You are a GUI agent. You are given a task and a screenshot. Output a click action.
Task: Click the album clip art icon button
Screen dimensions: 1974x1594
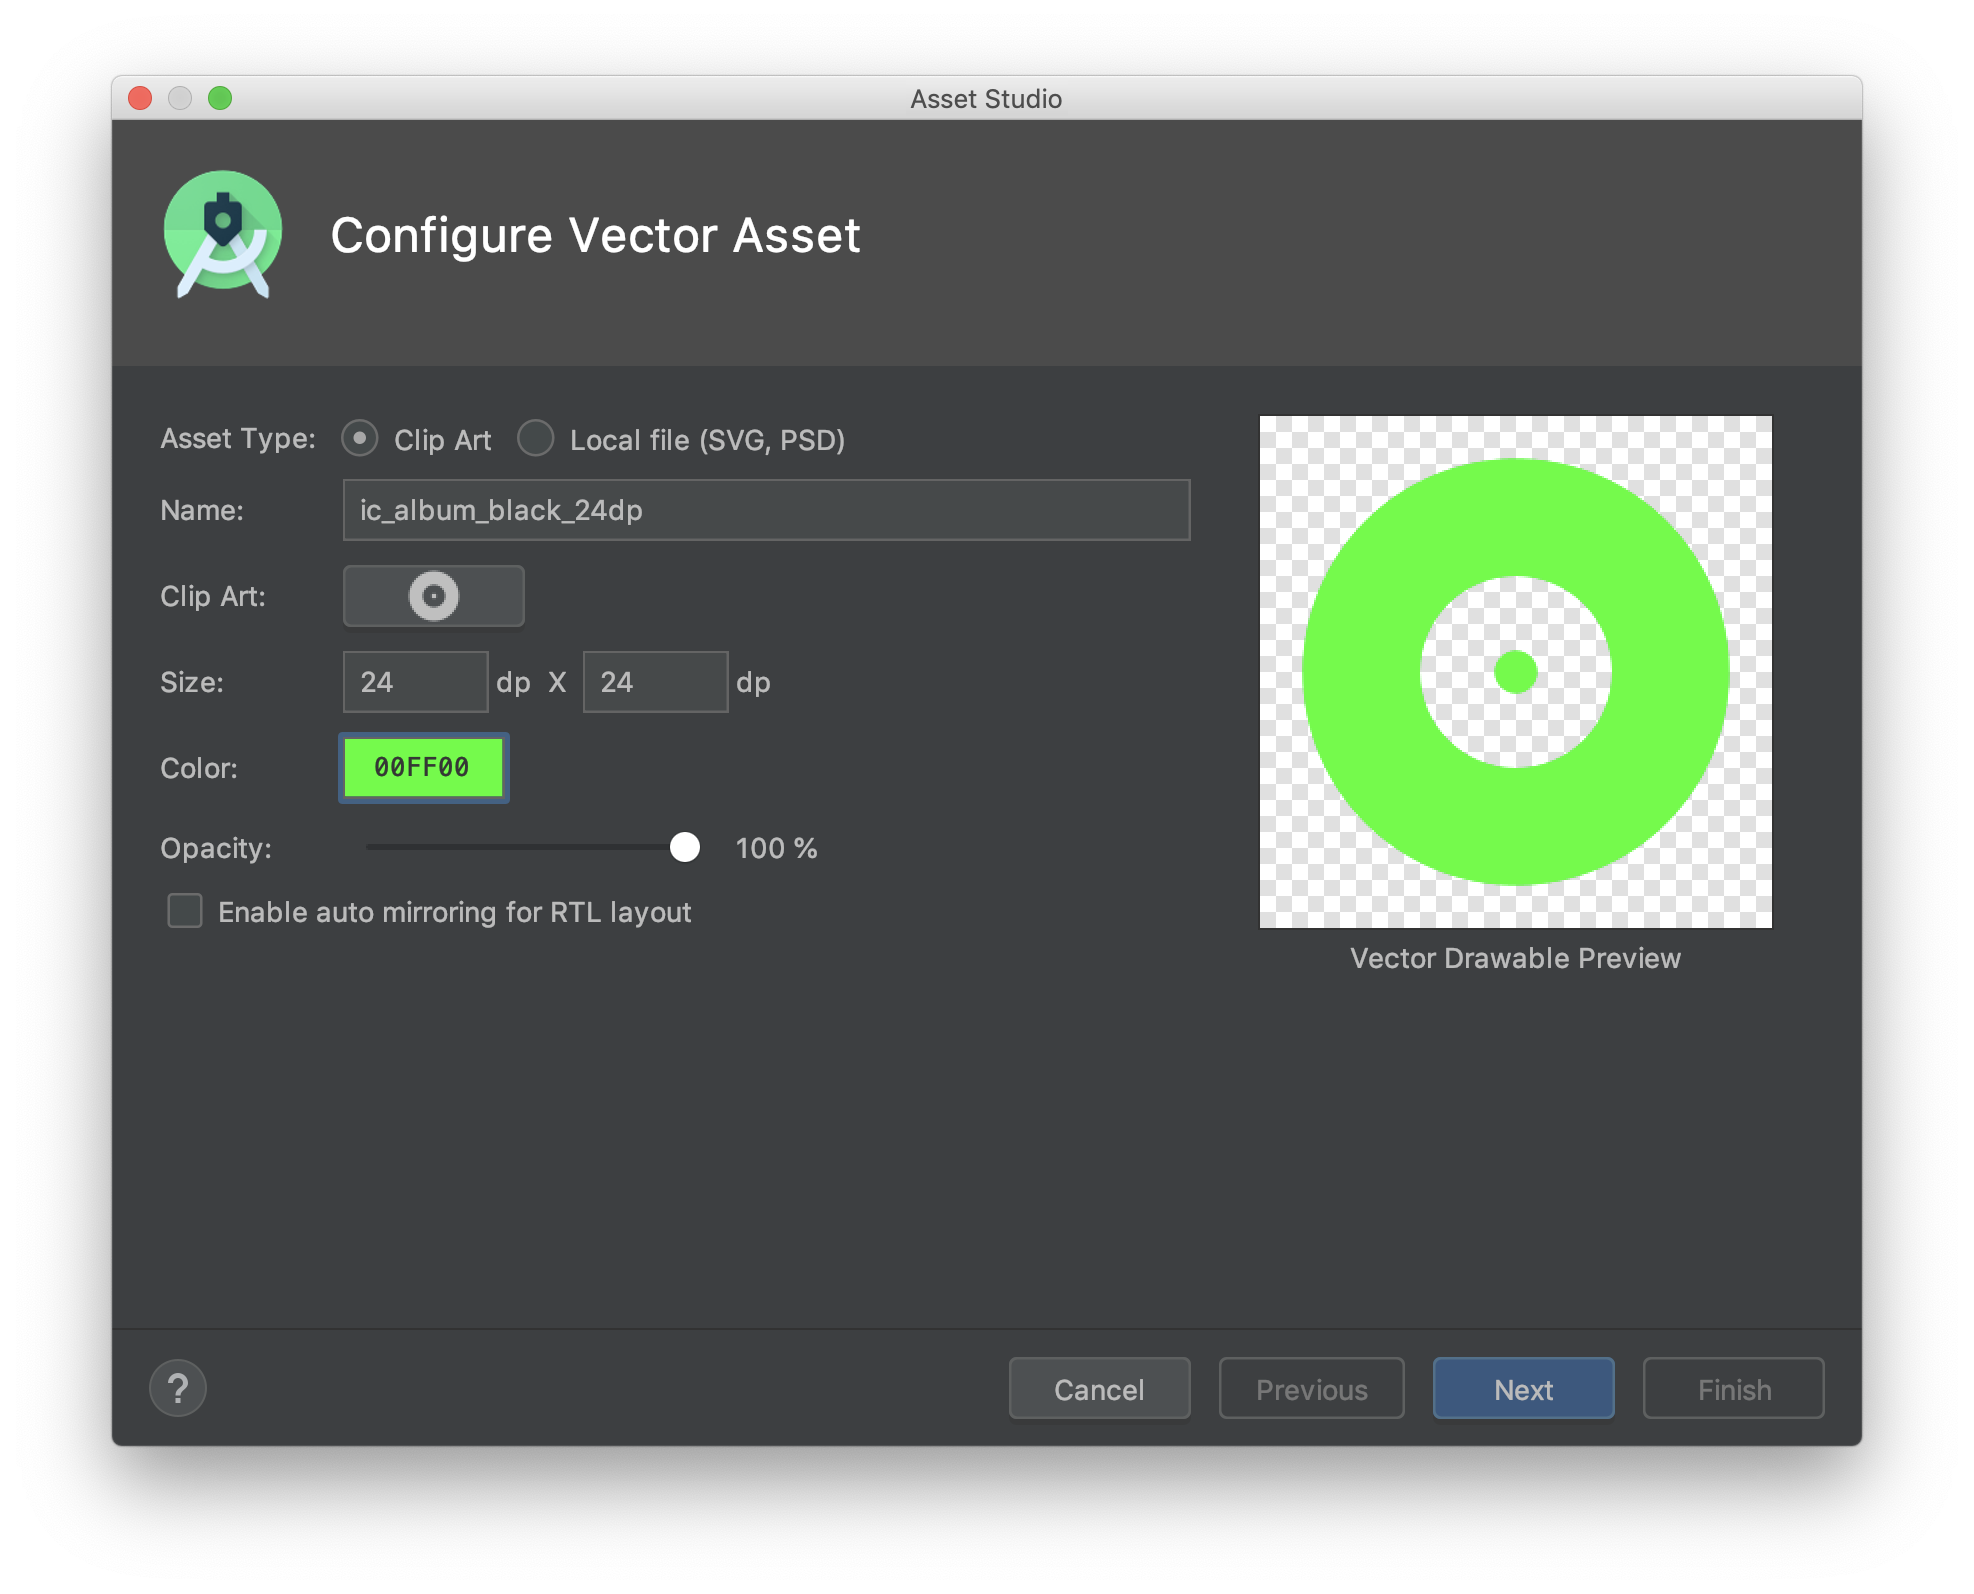coord(433,596)
